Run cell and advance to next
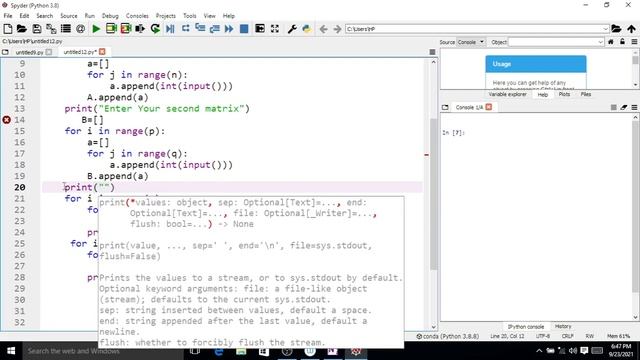 pos(126,29)
